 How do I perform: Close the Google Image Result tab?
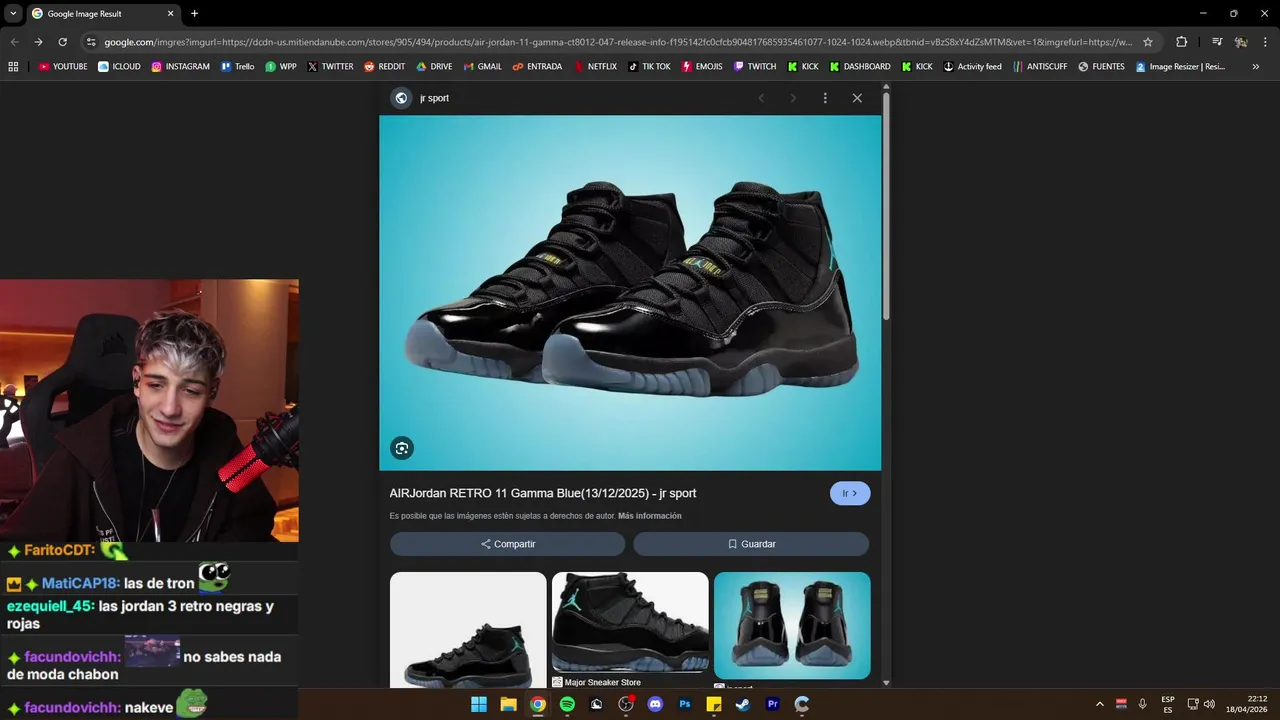click(170, 14)
